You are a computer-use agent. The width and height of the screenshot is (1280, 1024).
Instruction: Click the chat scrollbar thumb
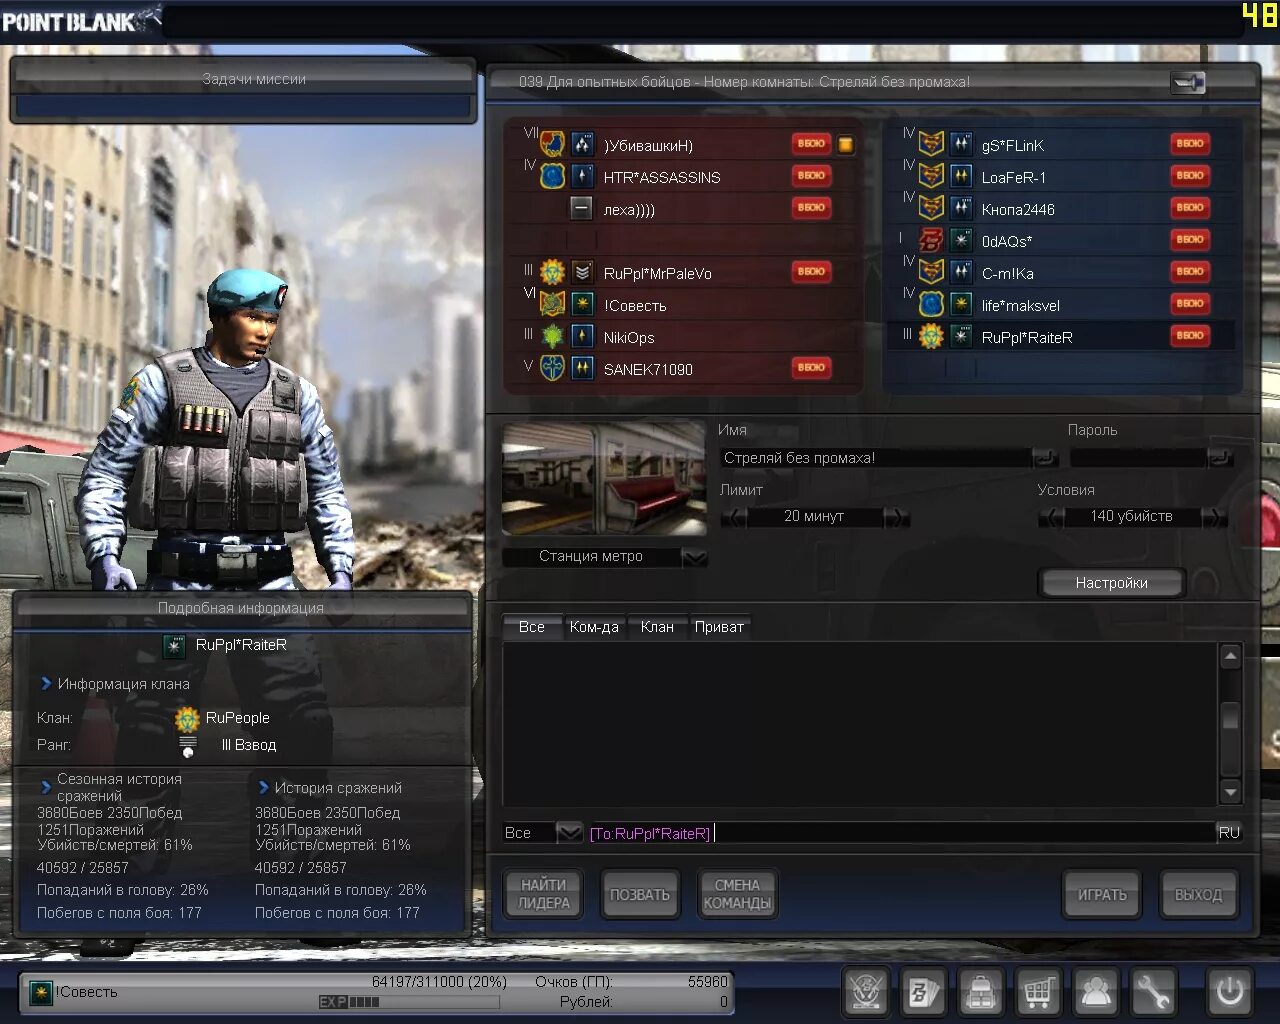point(1231,714)
